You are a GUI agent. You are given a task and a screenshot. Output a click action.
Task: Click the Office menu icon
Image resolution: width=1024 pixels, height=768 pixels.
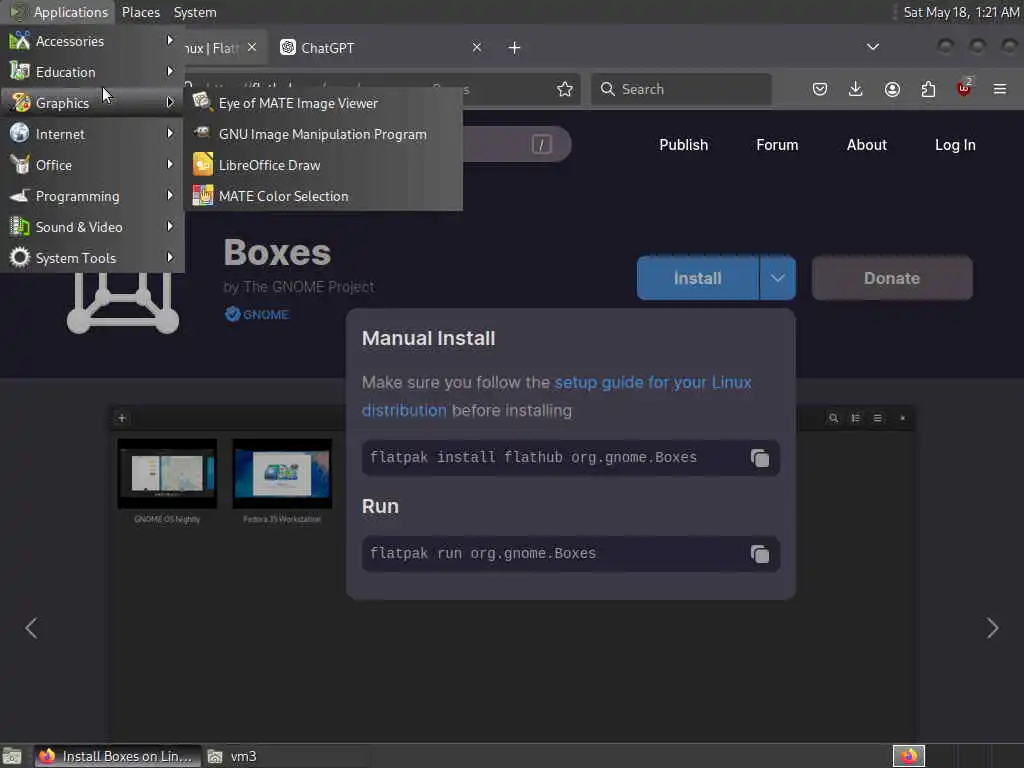point(20,165)
